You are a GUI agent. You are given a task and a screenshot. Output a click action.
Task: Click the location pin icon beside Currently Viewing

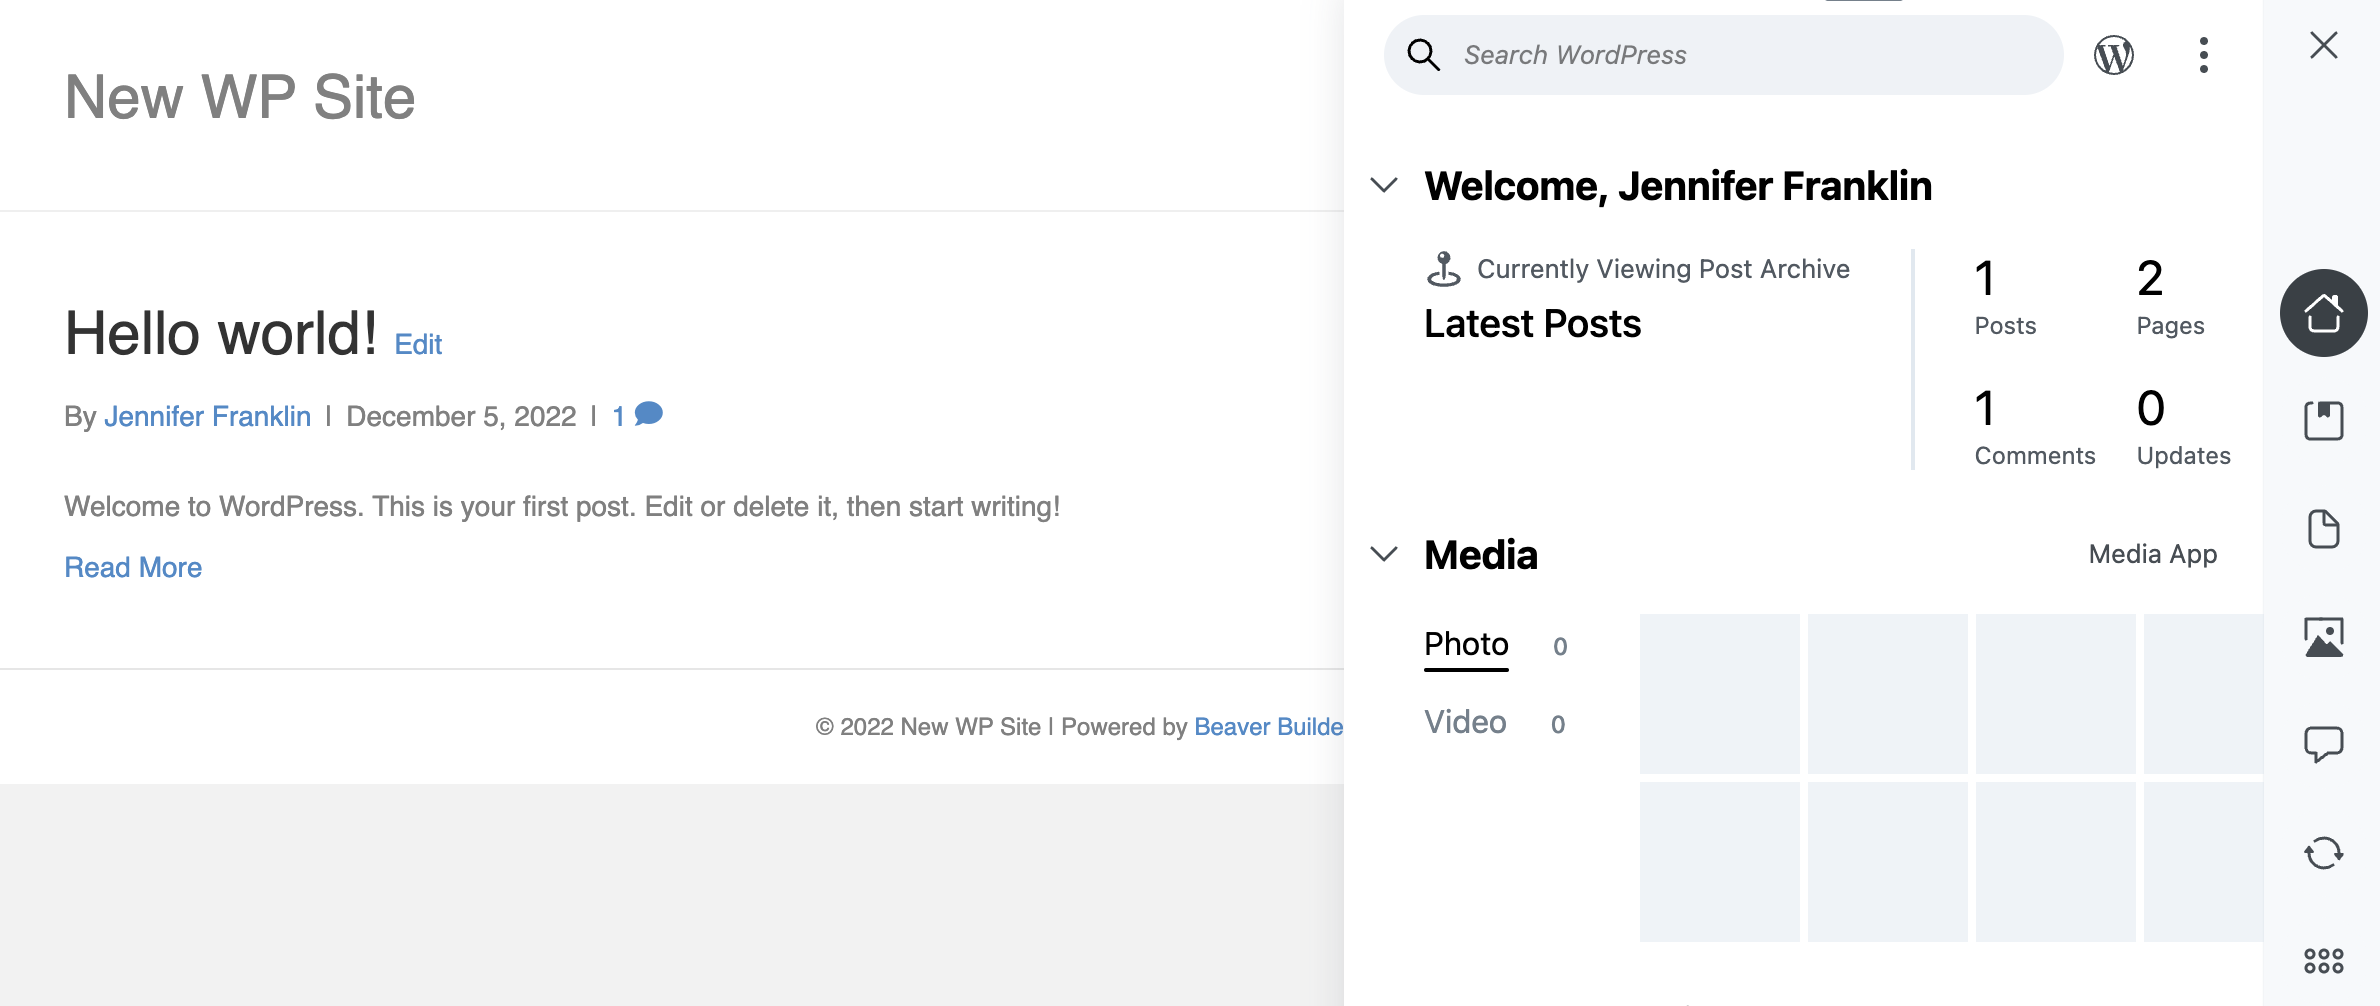click(1443, 269)
